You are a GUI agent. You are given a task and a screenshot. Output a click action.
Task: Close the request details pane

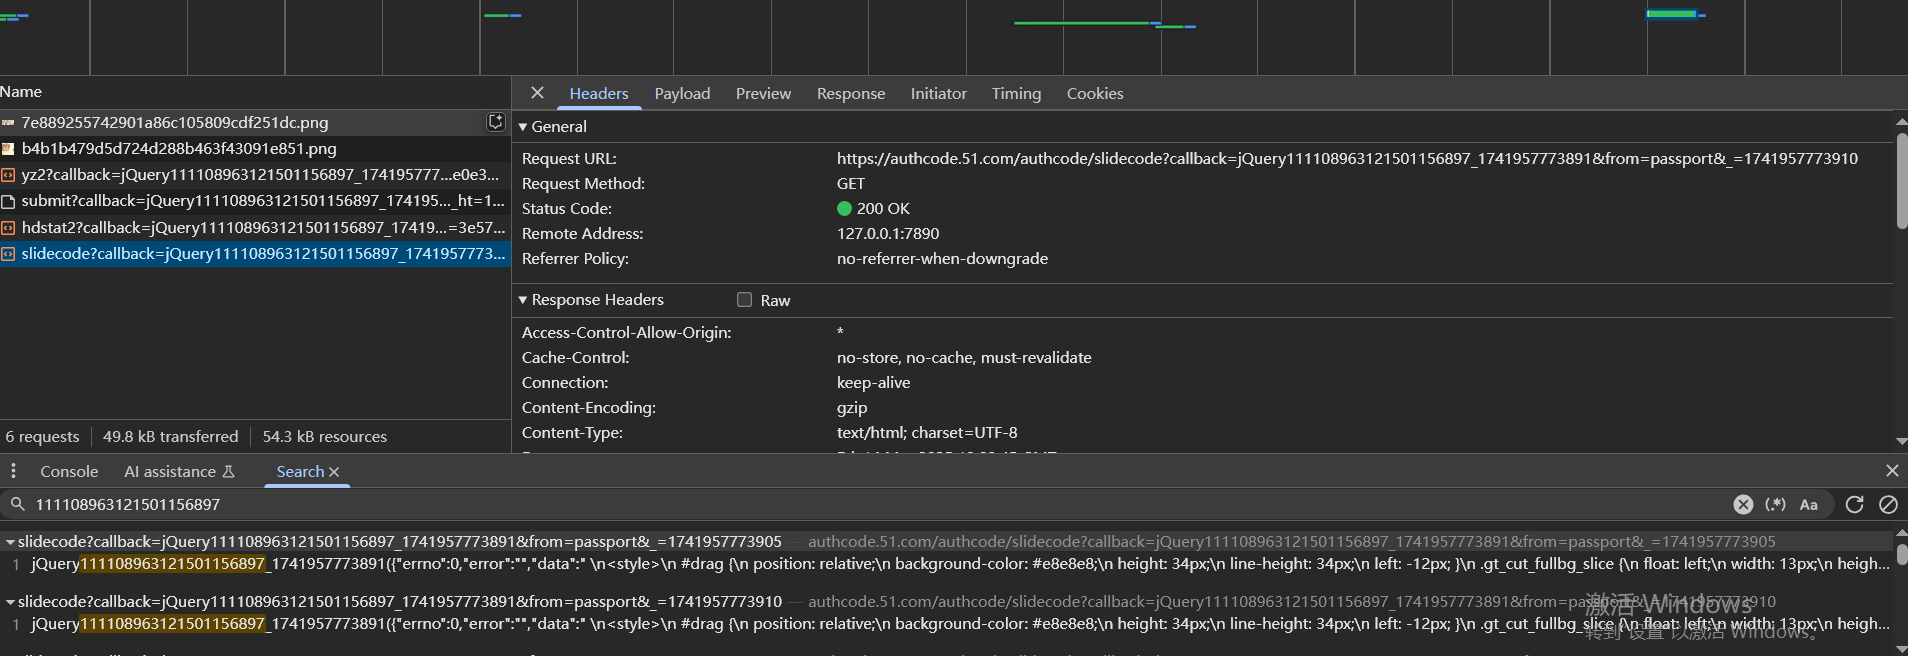pos(537,93)
